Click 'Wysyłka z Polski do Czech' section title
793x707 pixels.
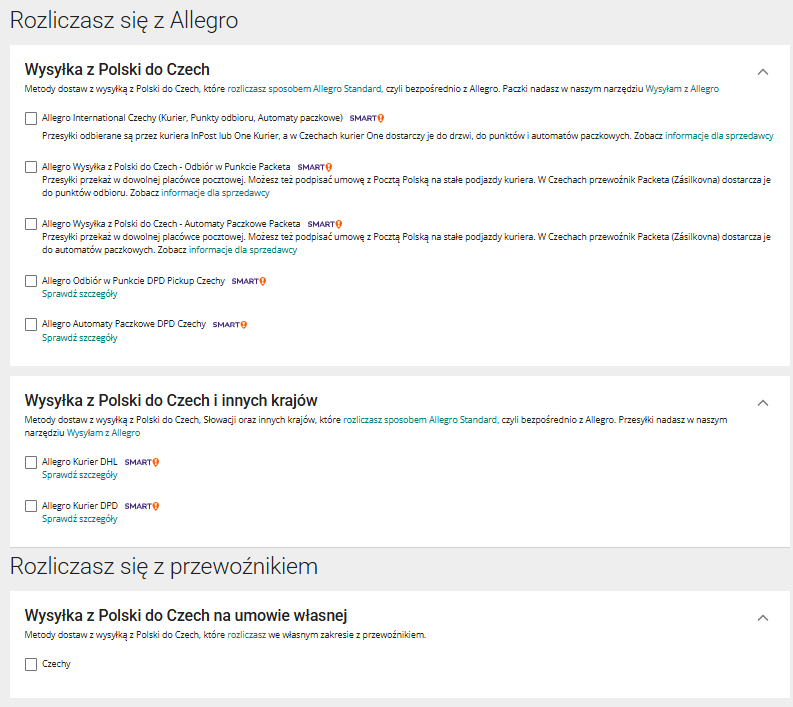pyautogui.click(x=117, y=69)
